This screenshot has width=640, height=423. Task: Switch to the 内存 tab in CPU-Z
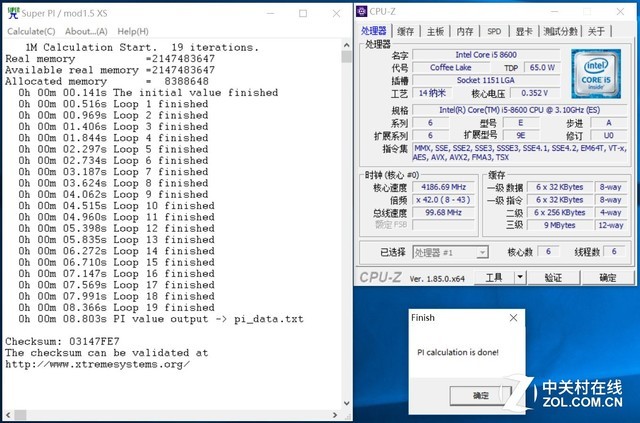pos(464,31)
